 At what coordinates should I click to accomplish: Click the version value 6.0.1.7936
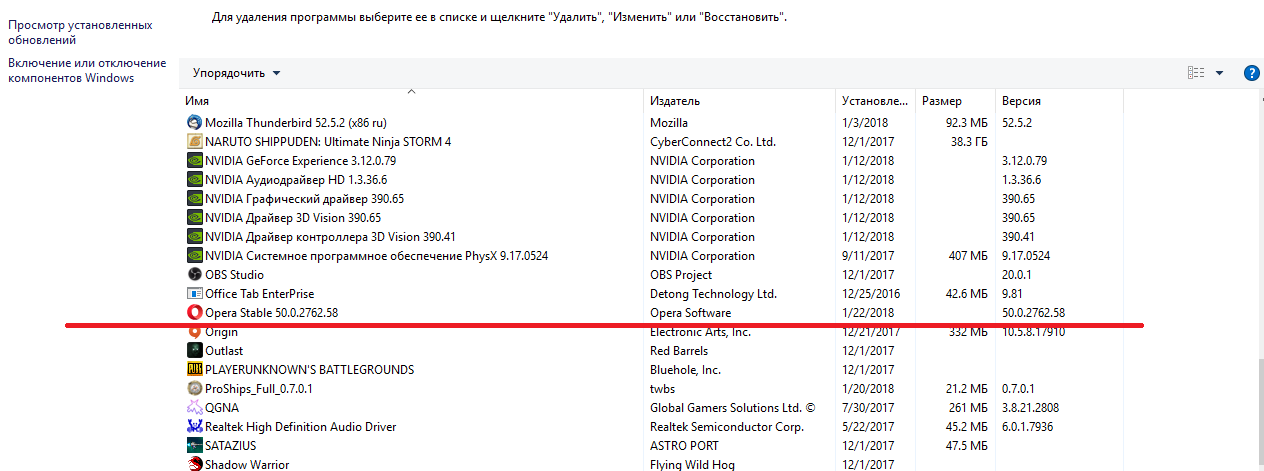pos(1029,426)
